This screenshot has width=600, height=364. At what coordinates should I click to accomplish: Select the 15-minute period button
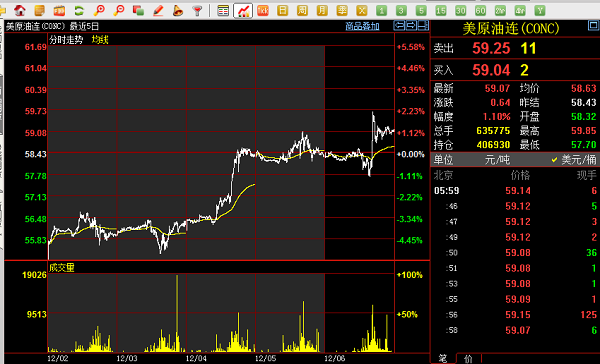pyautogui.click(x=440, y=10)
